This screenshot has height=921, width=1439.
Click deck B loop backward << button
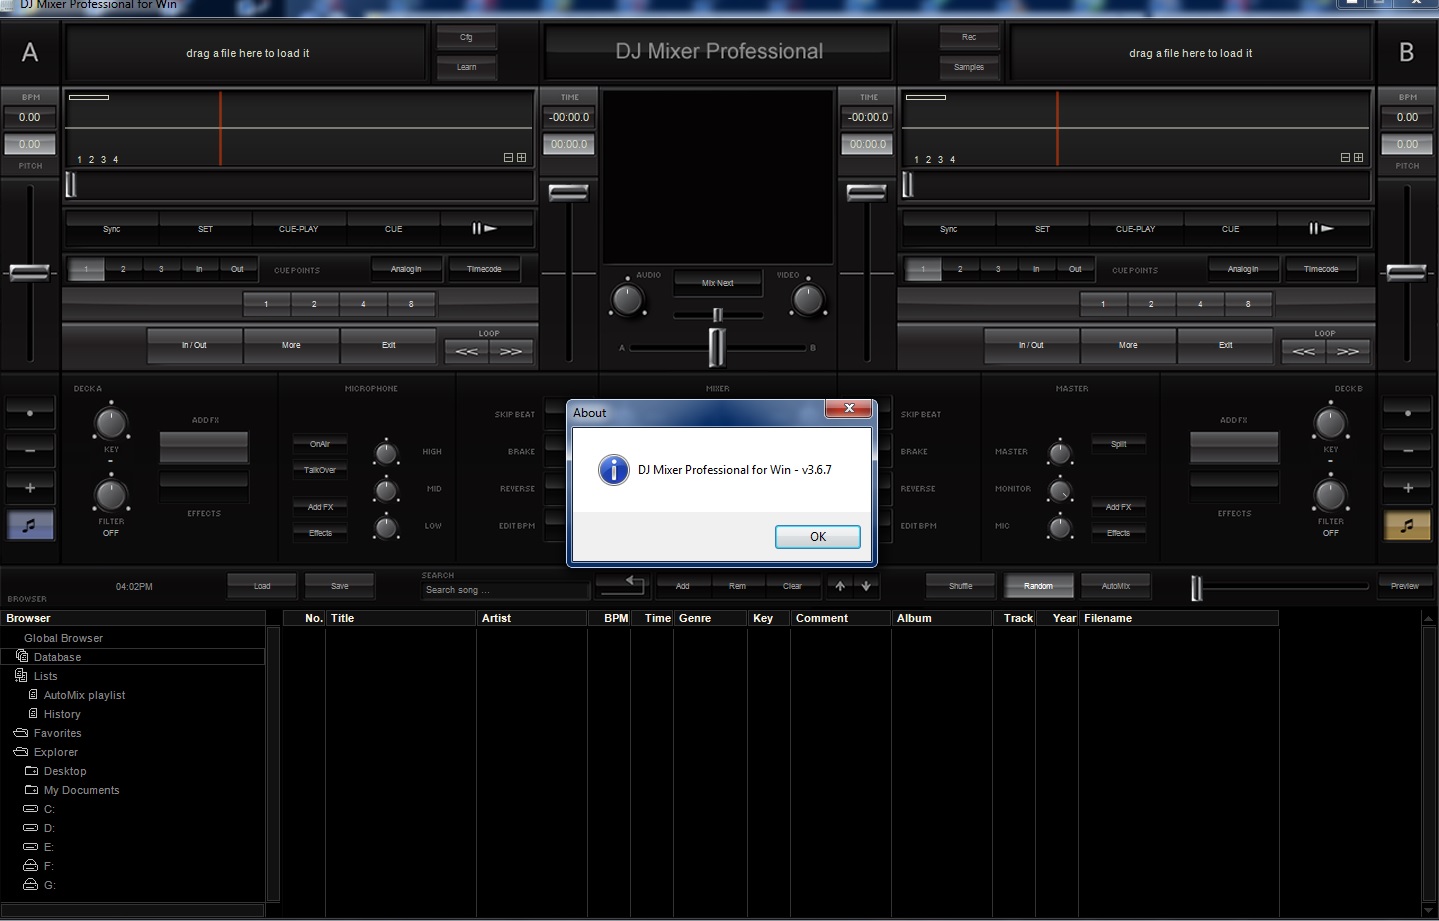pos(1304,352)
